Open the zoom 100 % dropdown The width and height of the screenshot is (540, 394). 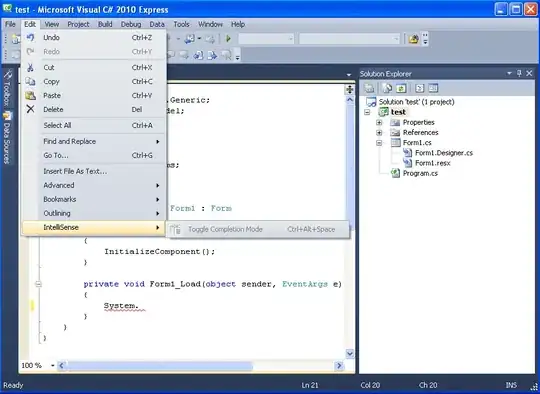pyautogui.click(x=53, y=365)
